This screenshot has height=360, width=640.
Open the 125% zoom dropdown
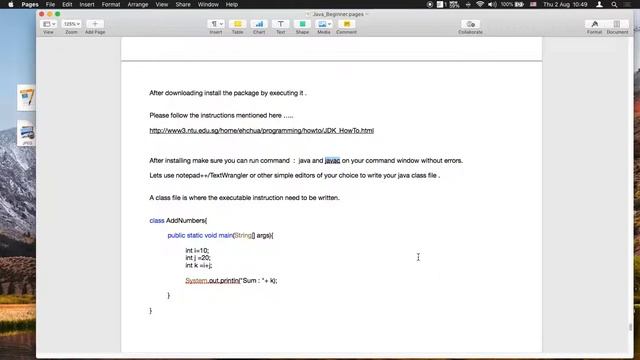(x=71, y=24)
